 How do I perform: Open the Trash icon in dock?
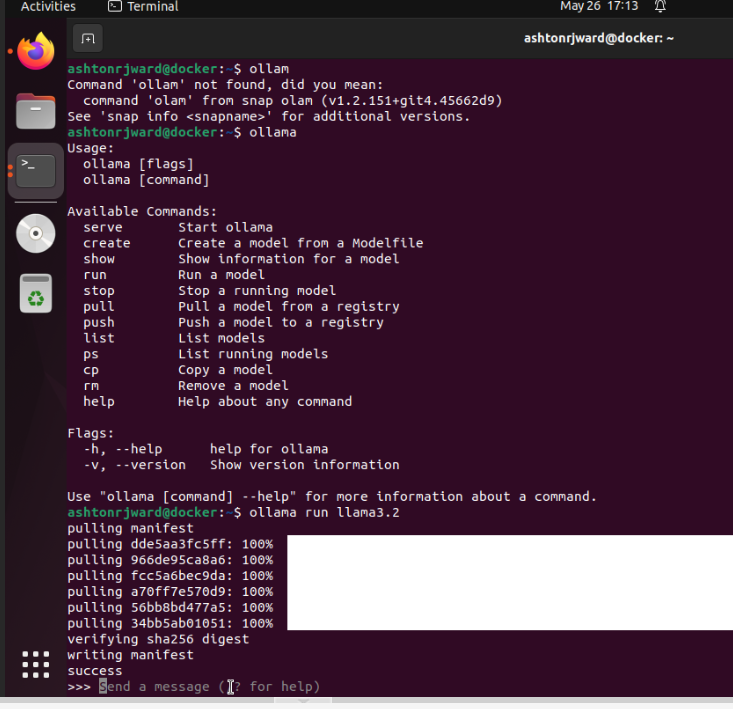(x=36, y=293)
